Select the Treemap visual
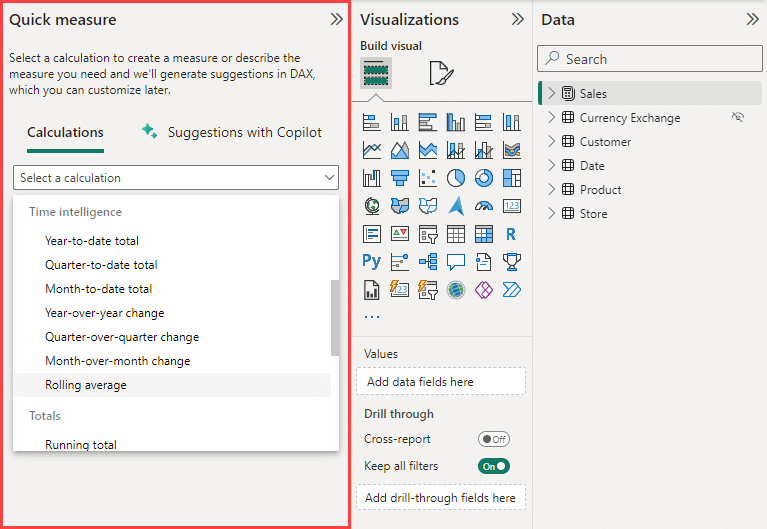767x529 pixels. point(512,178)
